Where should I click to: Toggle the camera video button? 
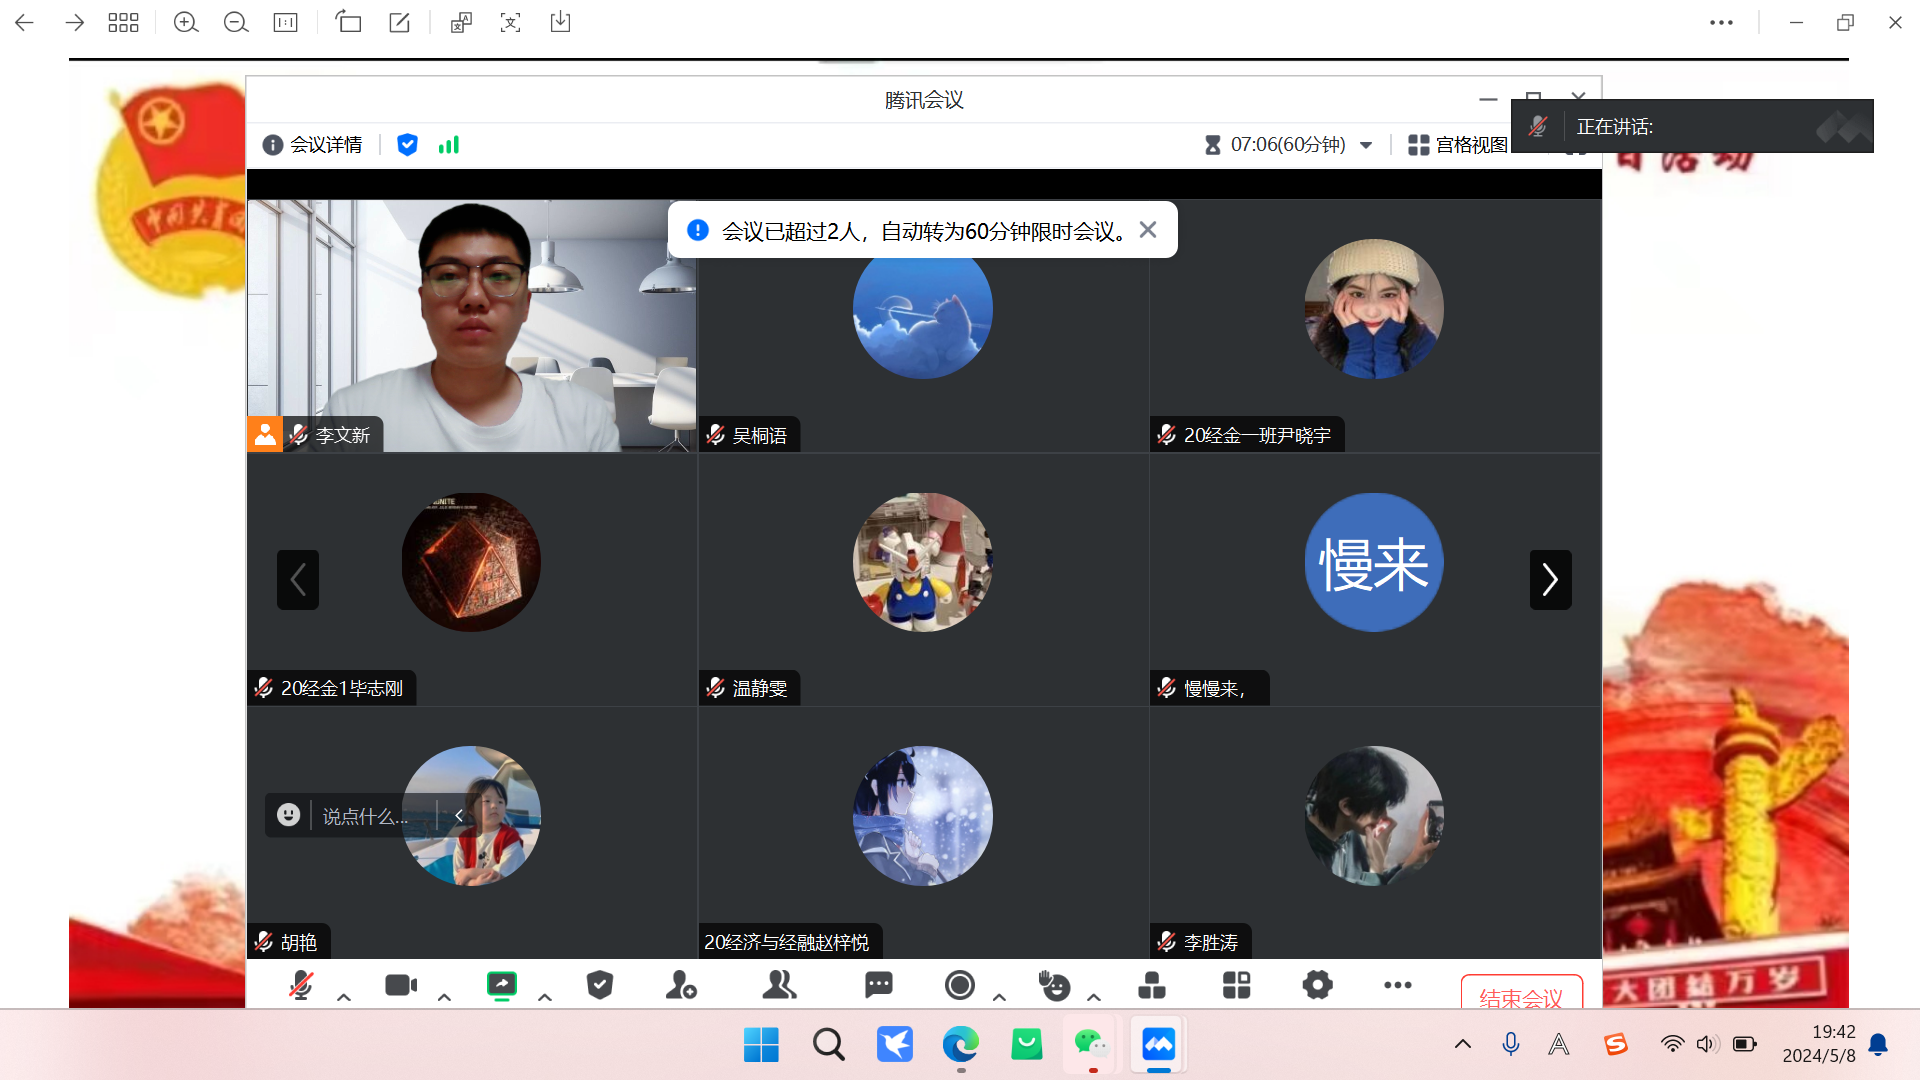tap(401, 986)
